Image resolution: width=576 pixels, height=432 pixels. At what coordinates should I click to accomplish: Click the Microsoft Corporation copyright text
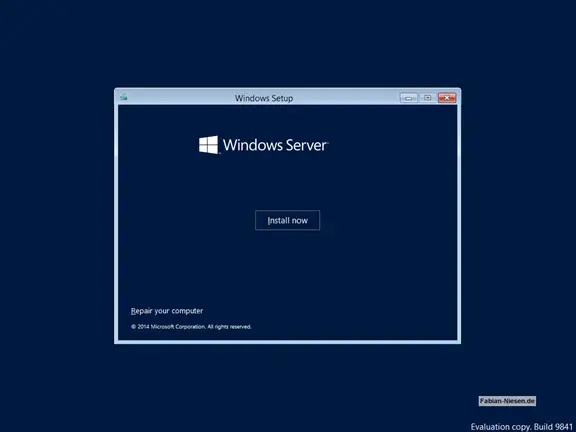[x=191, y=327]
